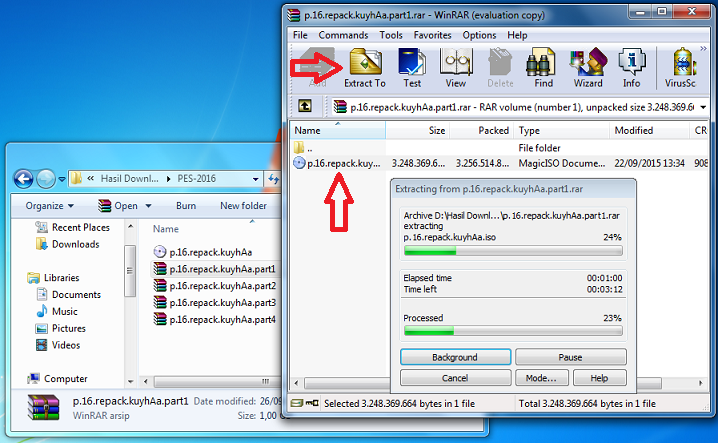
Task: Select Documents library
Action: tap(69, 295)
